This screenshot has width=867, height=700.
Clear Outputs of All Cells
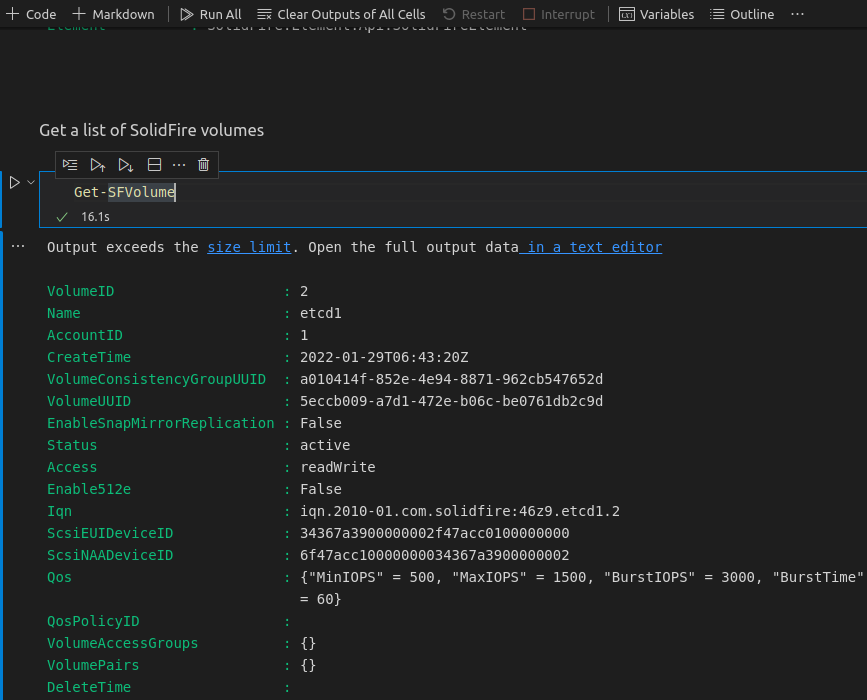342,14
